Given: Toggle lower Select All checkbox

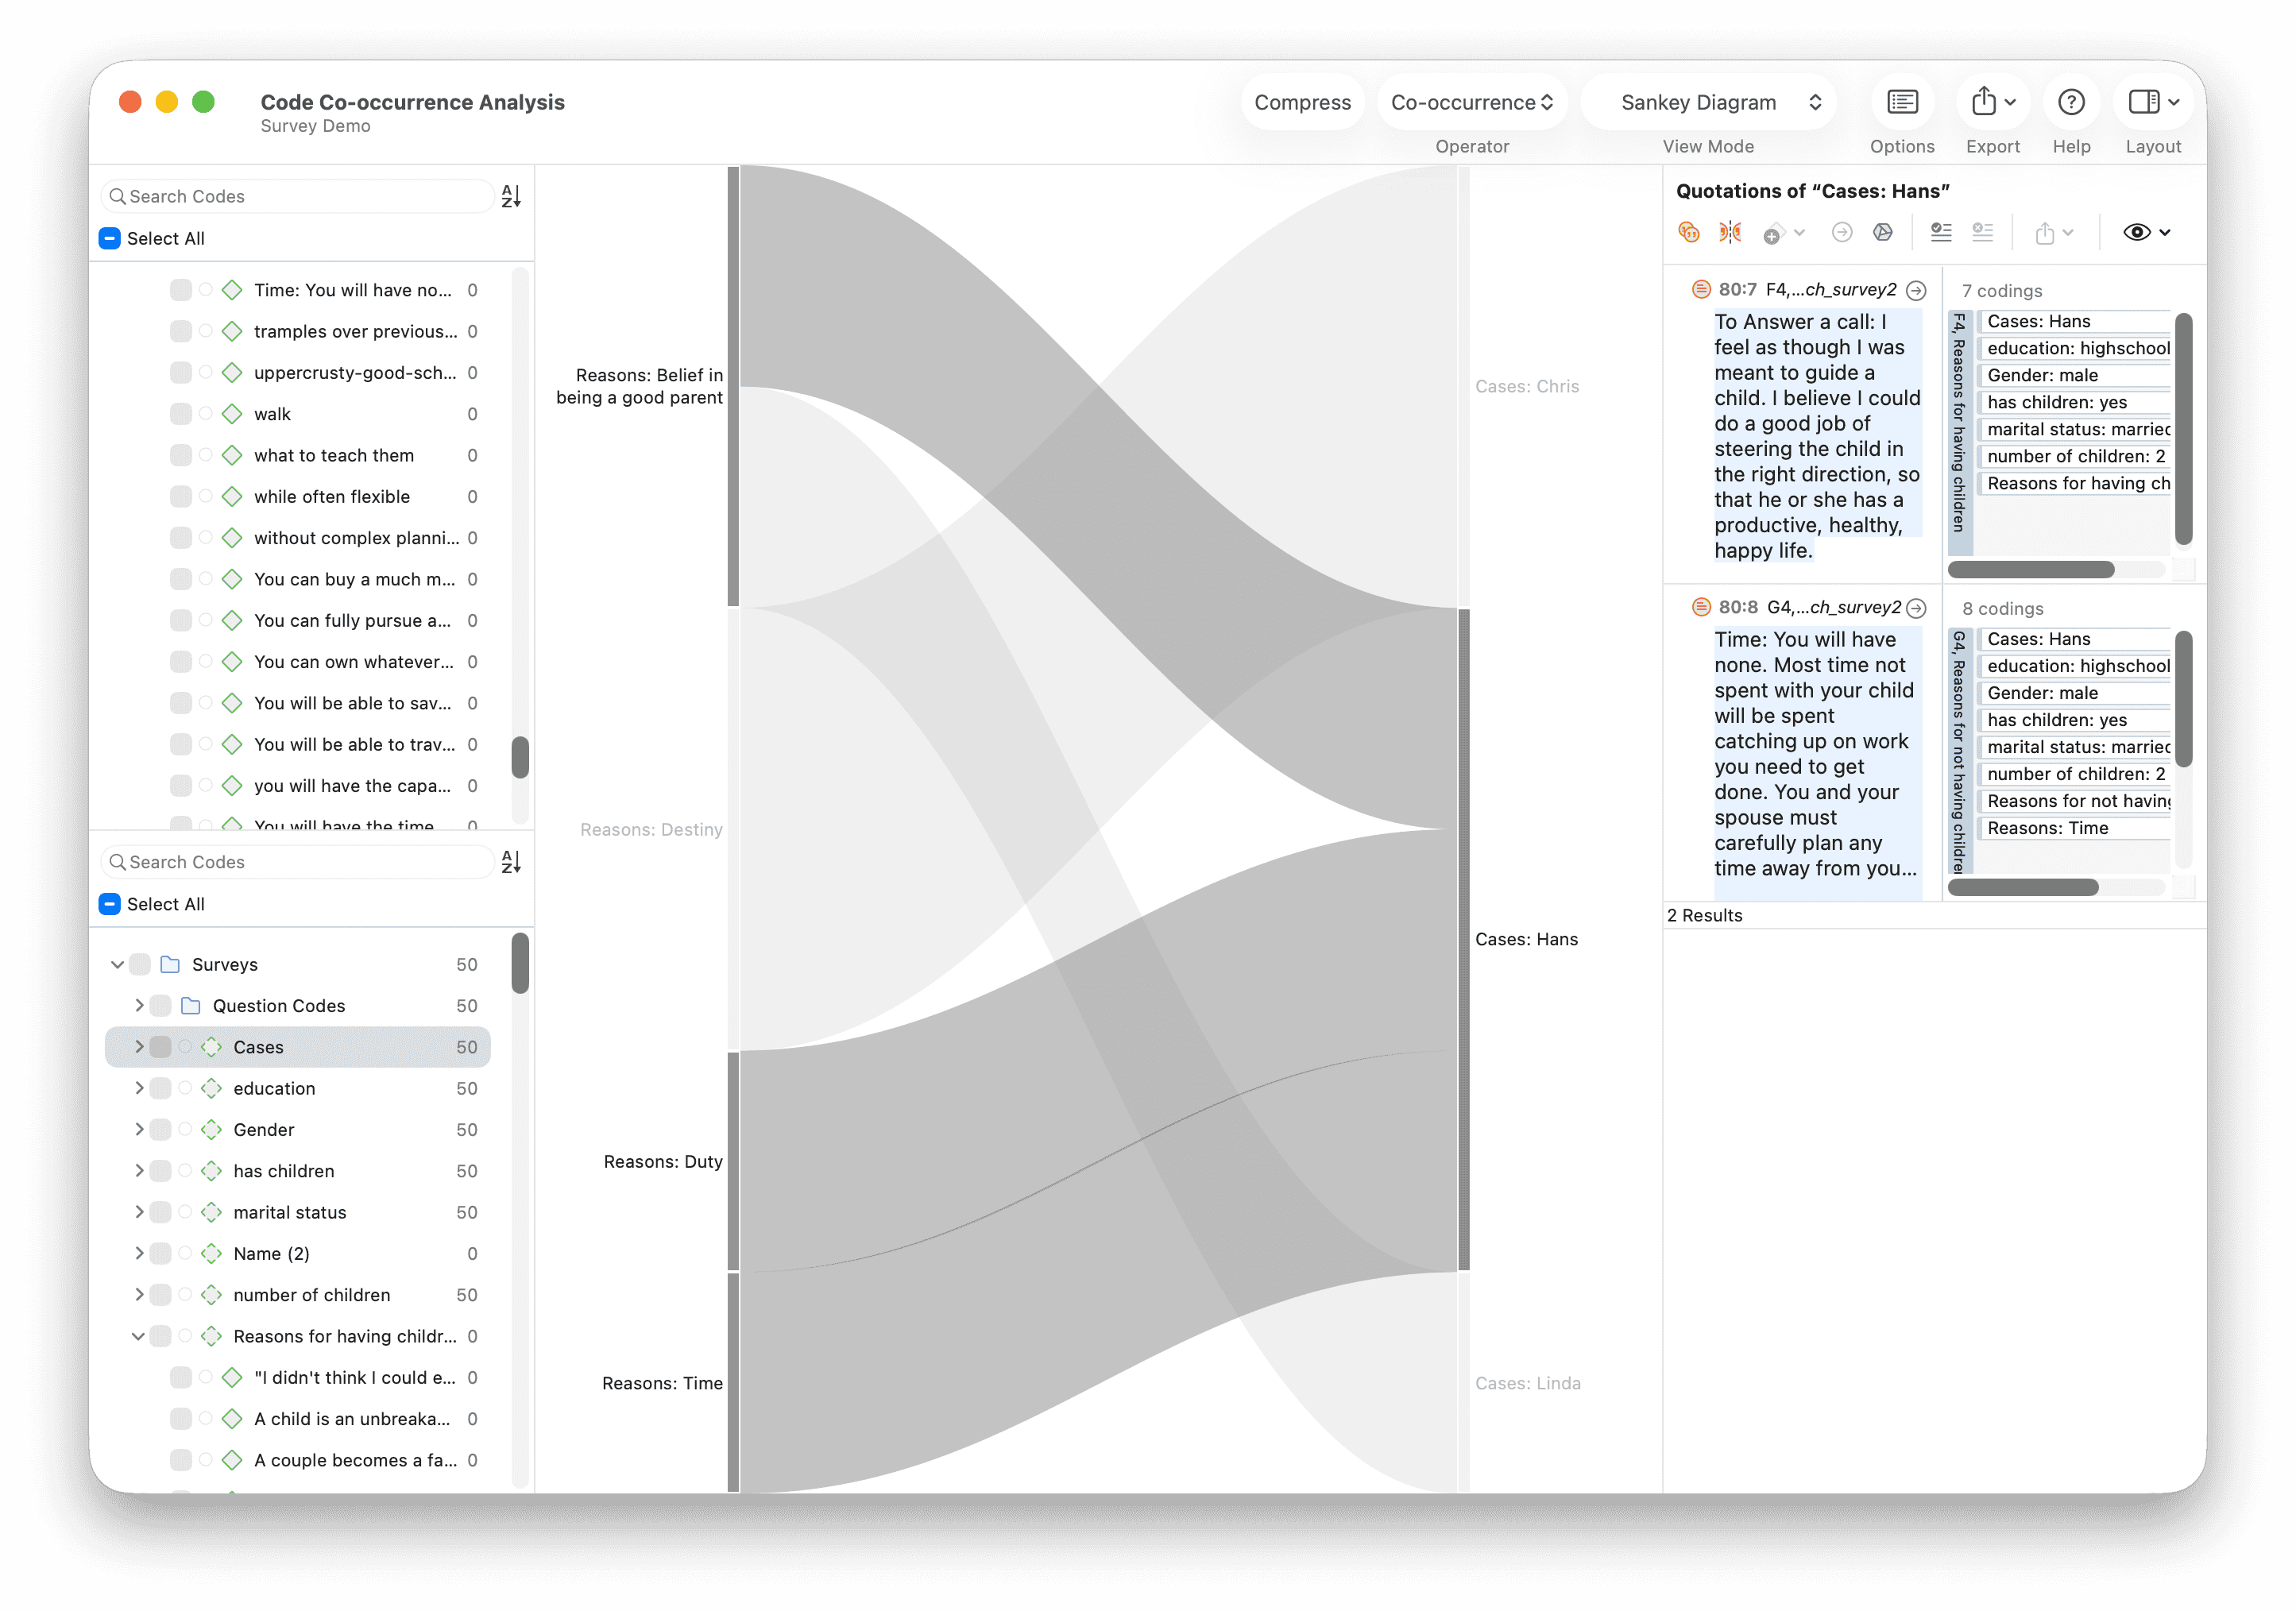Looking at the screenshot, I should click(110, 904).
